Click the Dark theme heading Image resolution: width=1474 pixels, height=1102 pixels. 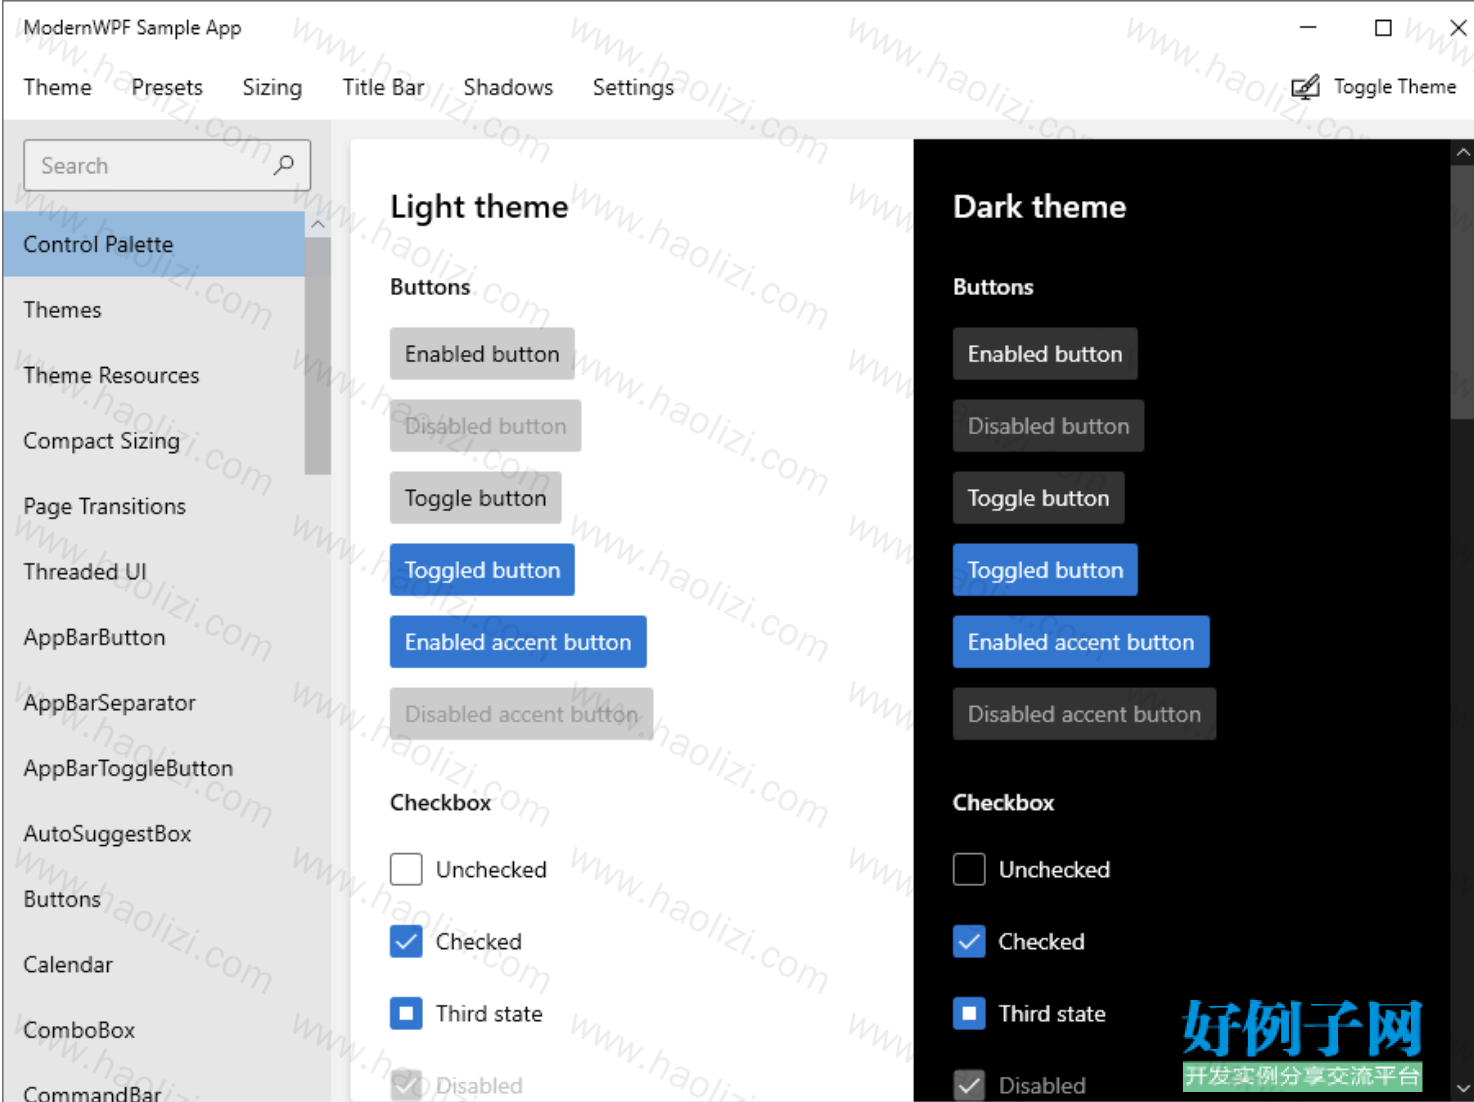tap(1040, 207)
